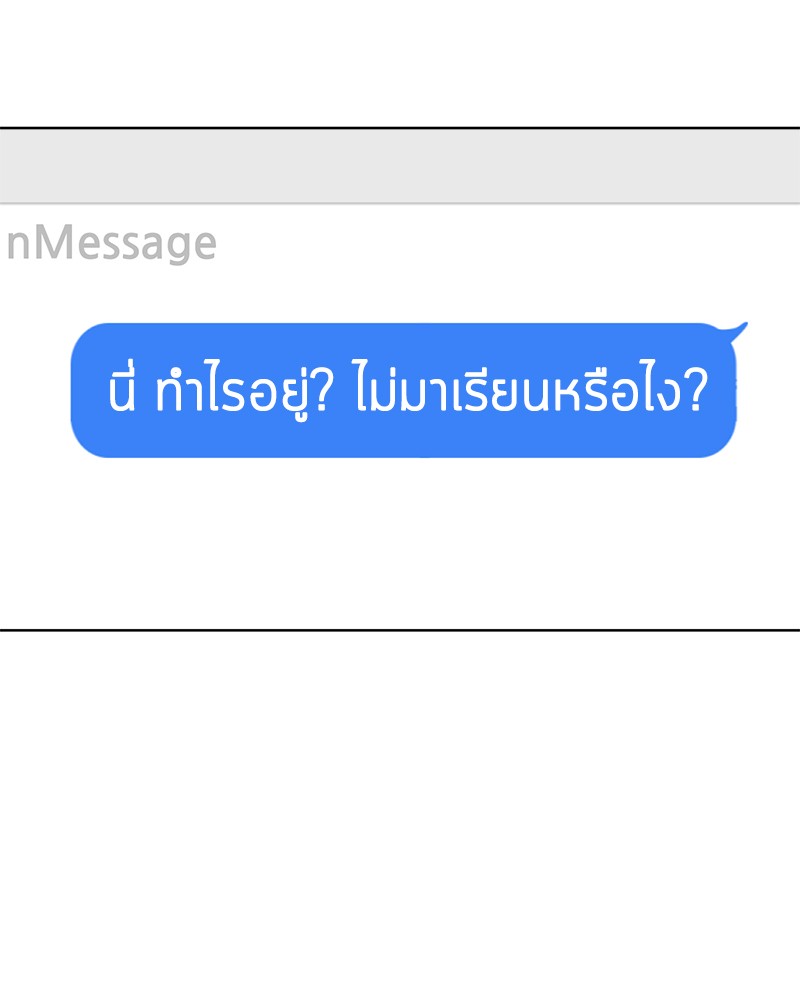The height and width of the screenshot is (1000, 800).
Task: Click the nMessage timestamp label
Action: point(112,243)
